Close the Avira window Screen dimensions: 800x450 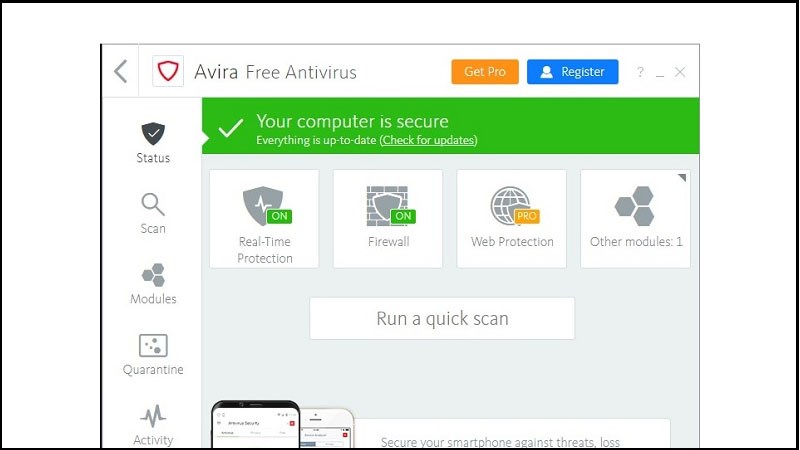(x=680, y=72)
